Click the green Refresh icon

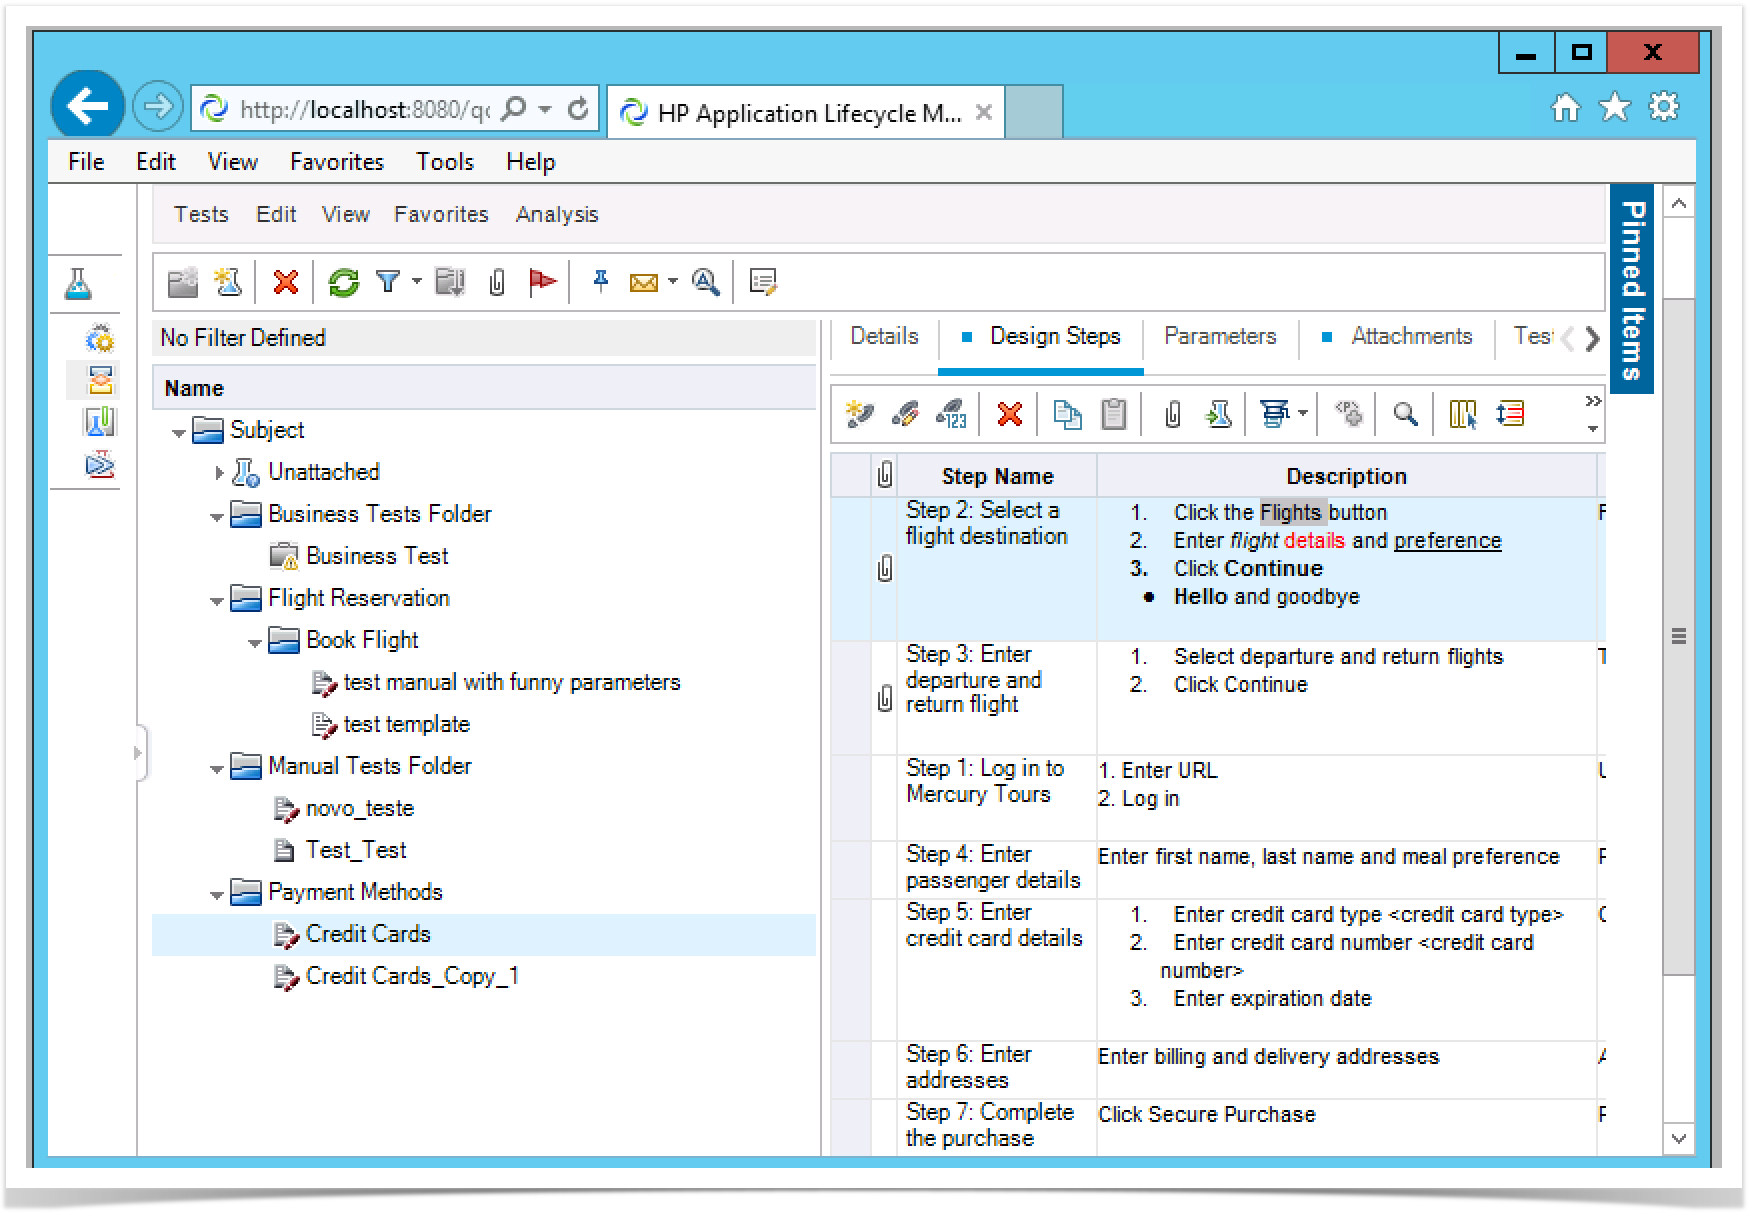click(344, 283)
